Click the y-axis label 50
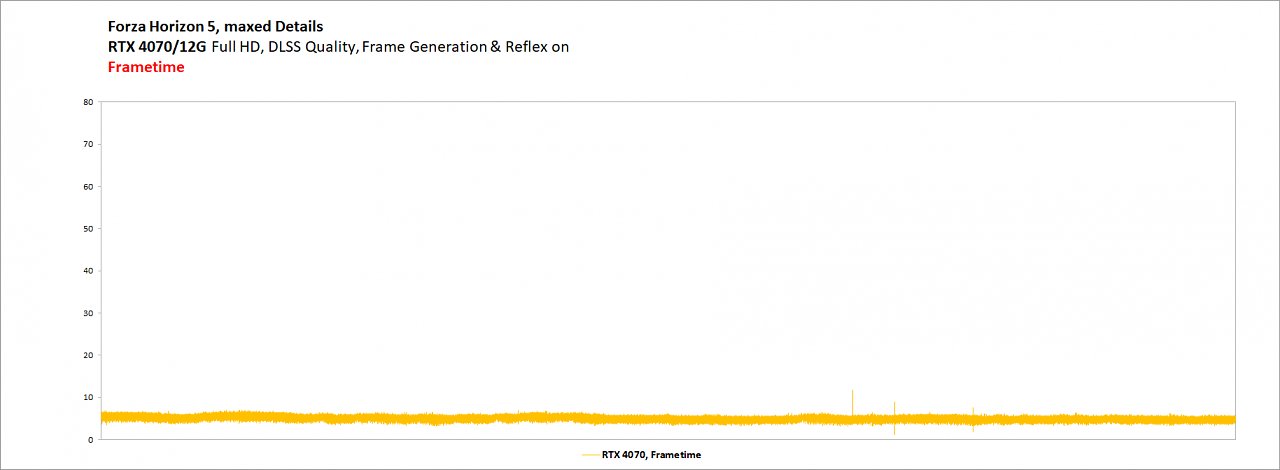Image resolution: width=1280 pixels, height=470 pixels. point(89,228)
